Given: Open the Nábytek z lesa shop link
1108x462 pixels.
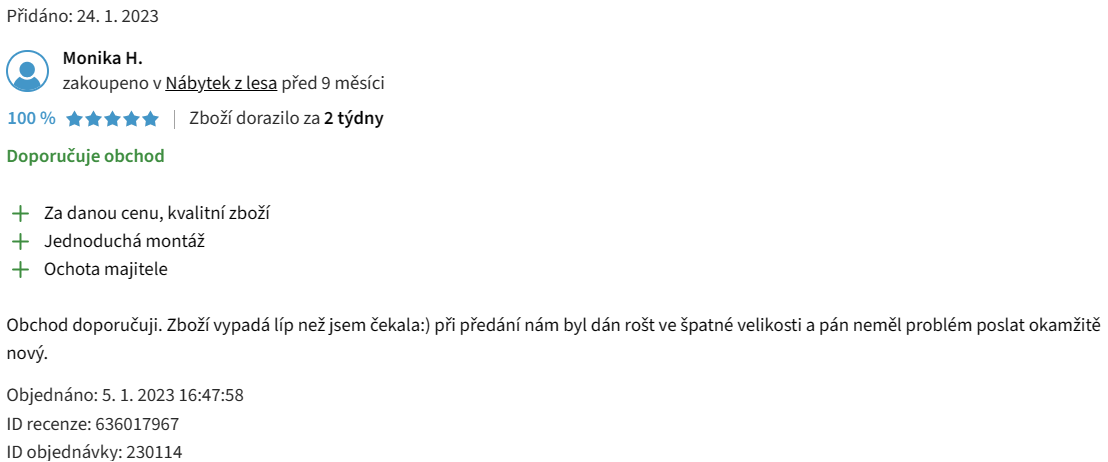Looking at the screenshot, I should coord(221,83).
